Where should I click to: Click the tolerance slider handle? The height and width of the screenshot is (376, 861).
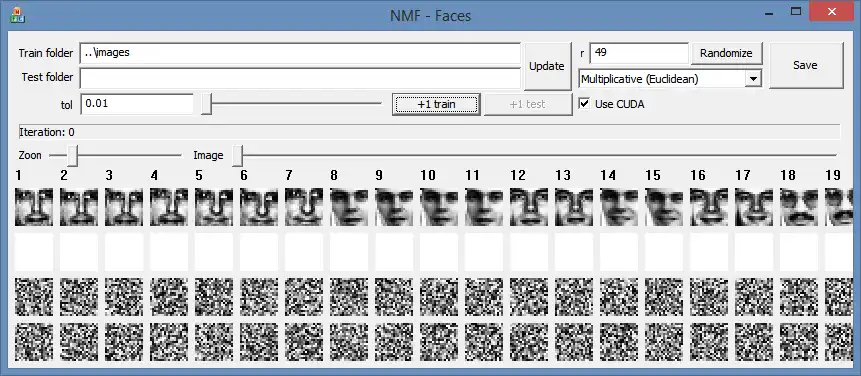pos(206,104)
